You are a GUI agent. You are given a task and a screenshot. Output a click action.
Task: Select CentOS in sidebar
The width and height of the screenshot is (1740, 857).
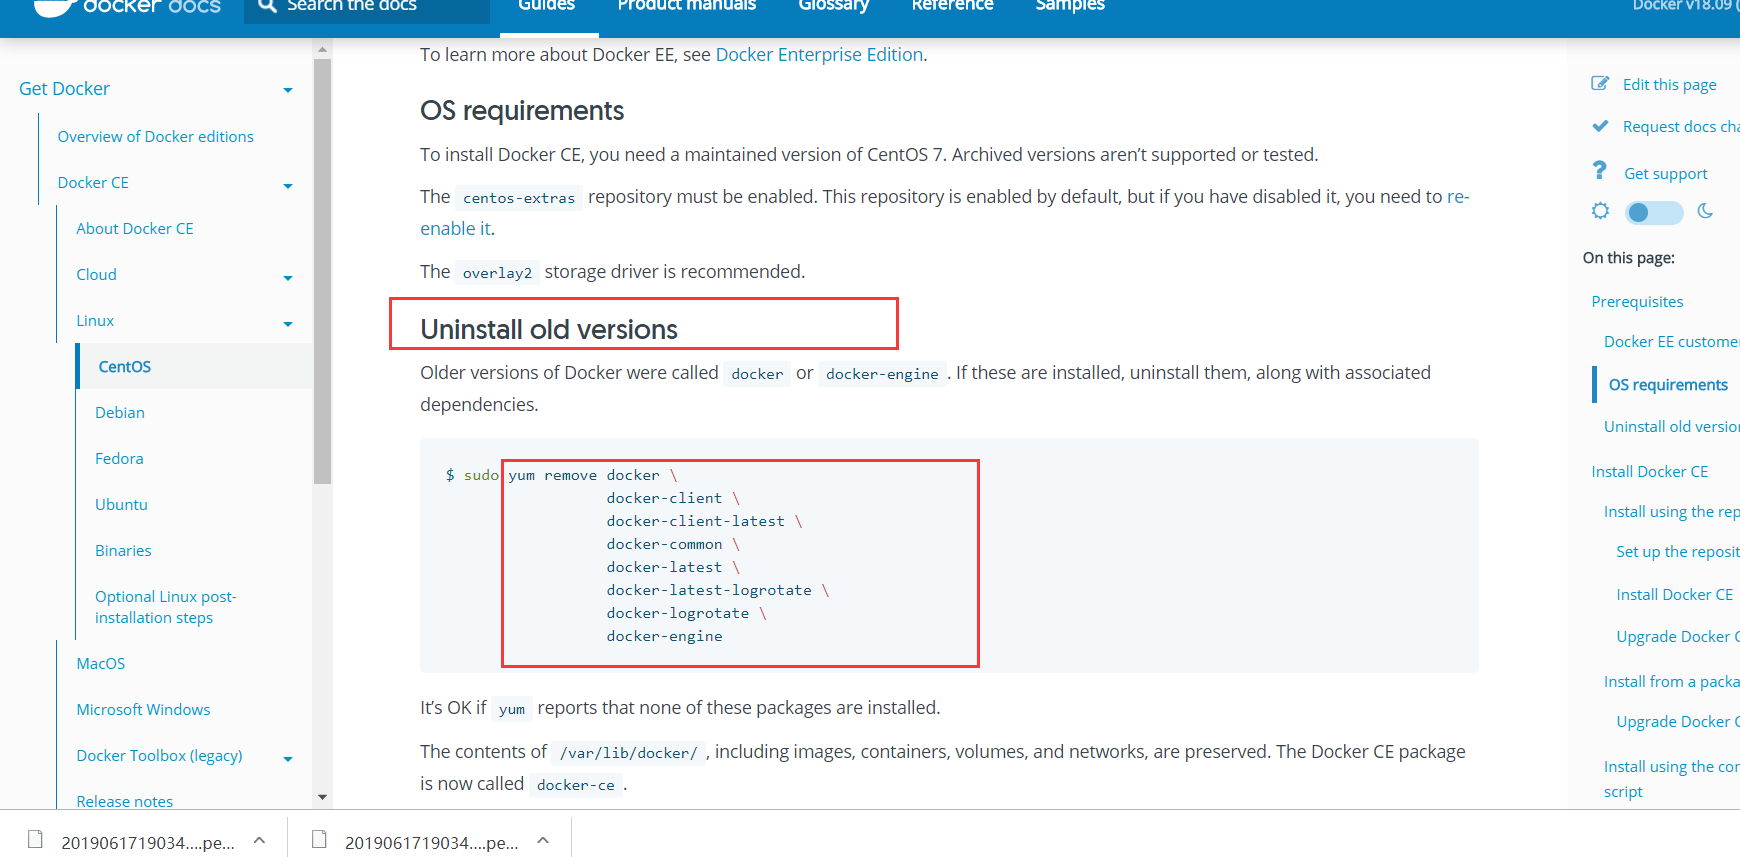[125, 367]
